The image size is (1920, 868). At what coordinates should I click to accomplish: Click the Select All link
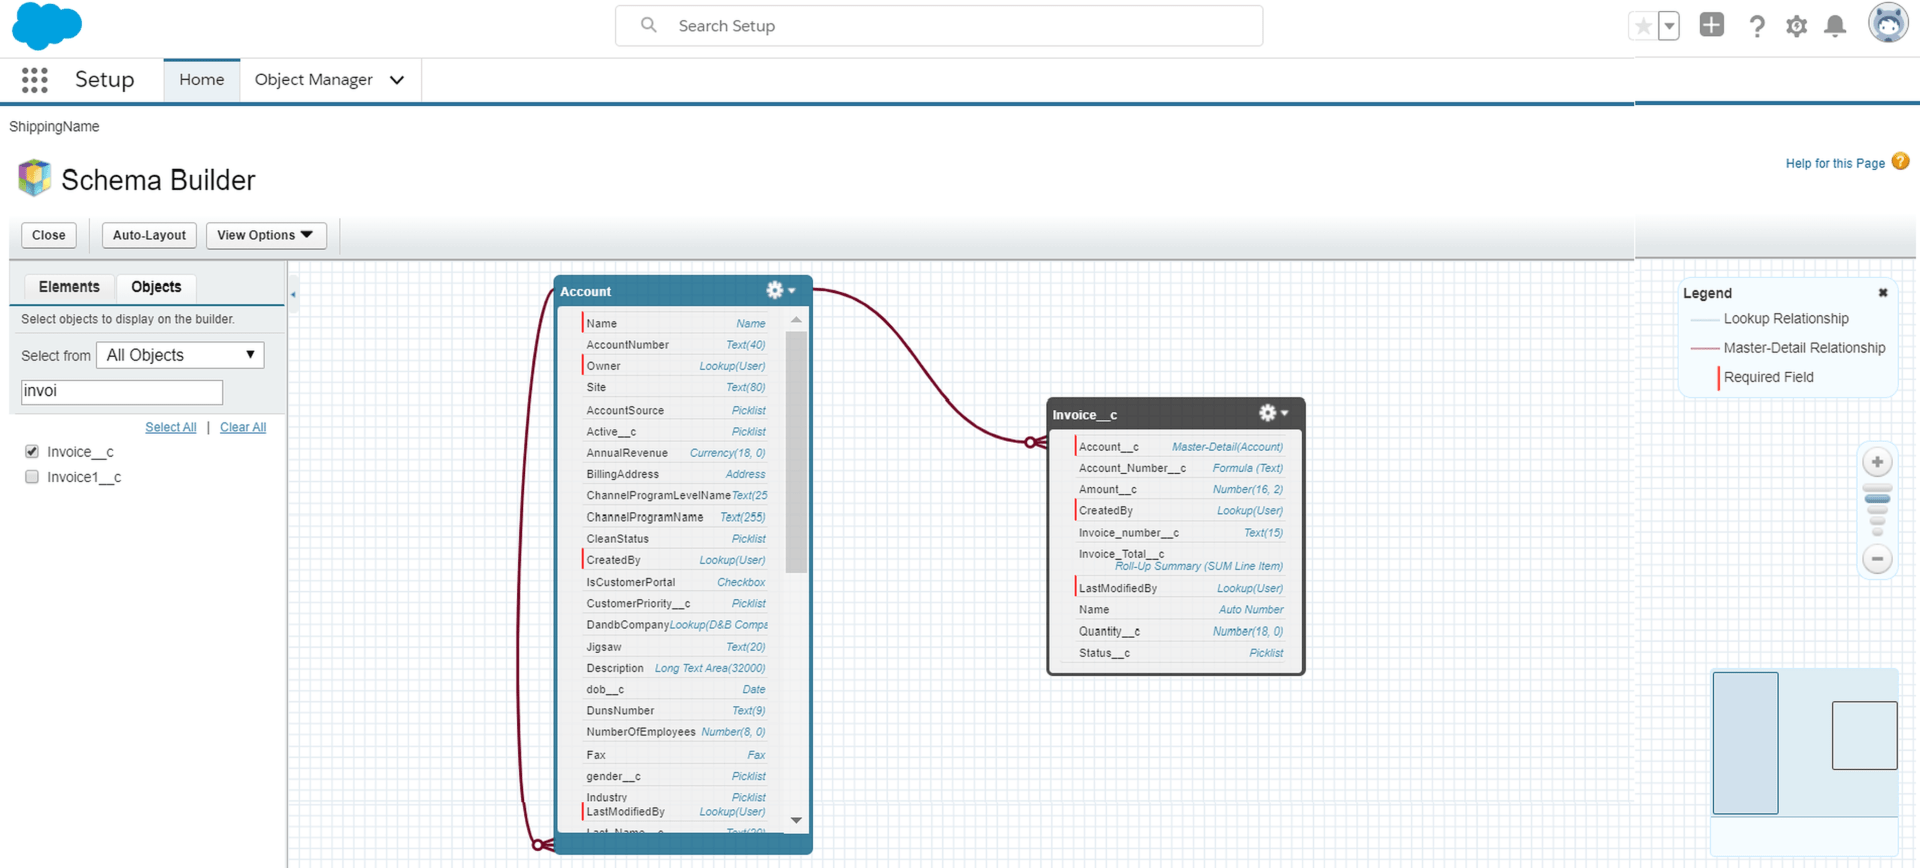click(x=171, y=427)
